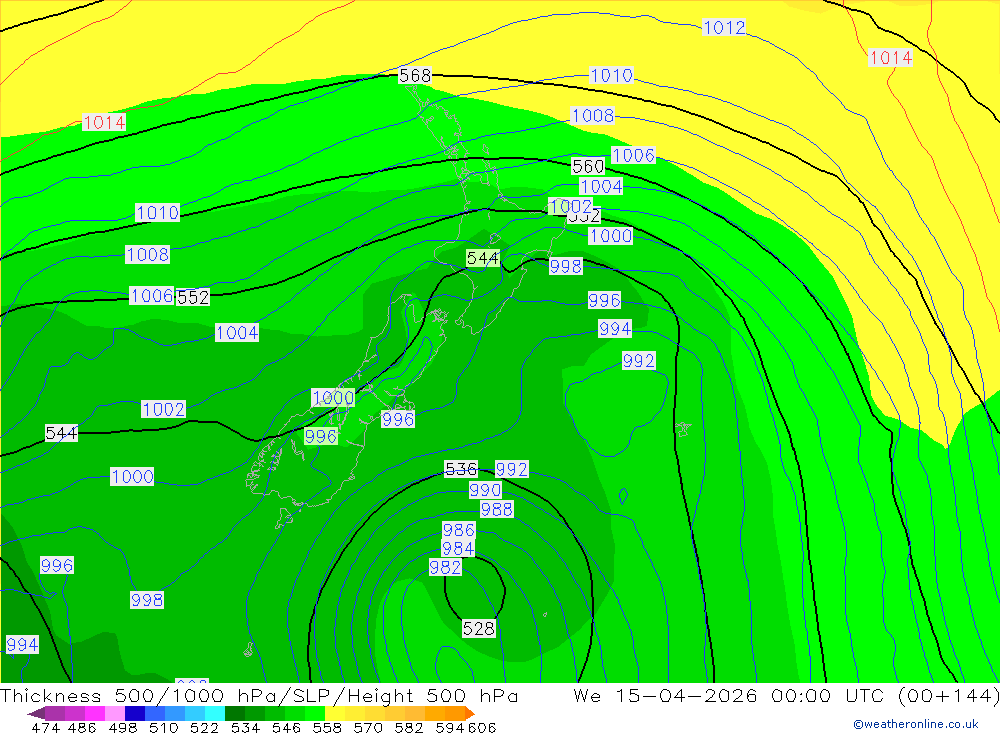The image size is (1000, 733).
Task: Select the 536 contour label beside 992
Action: pos(460,470)
